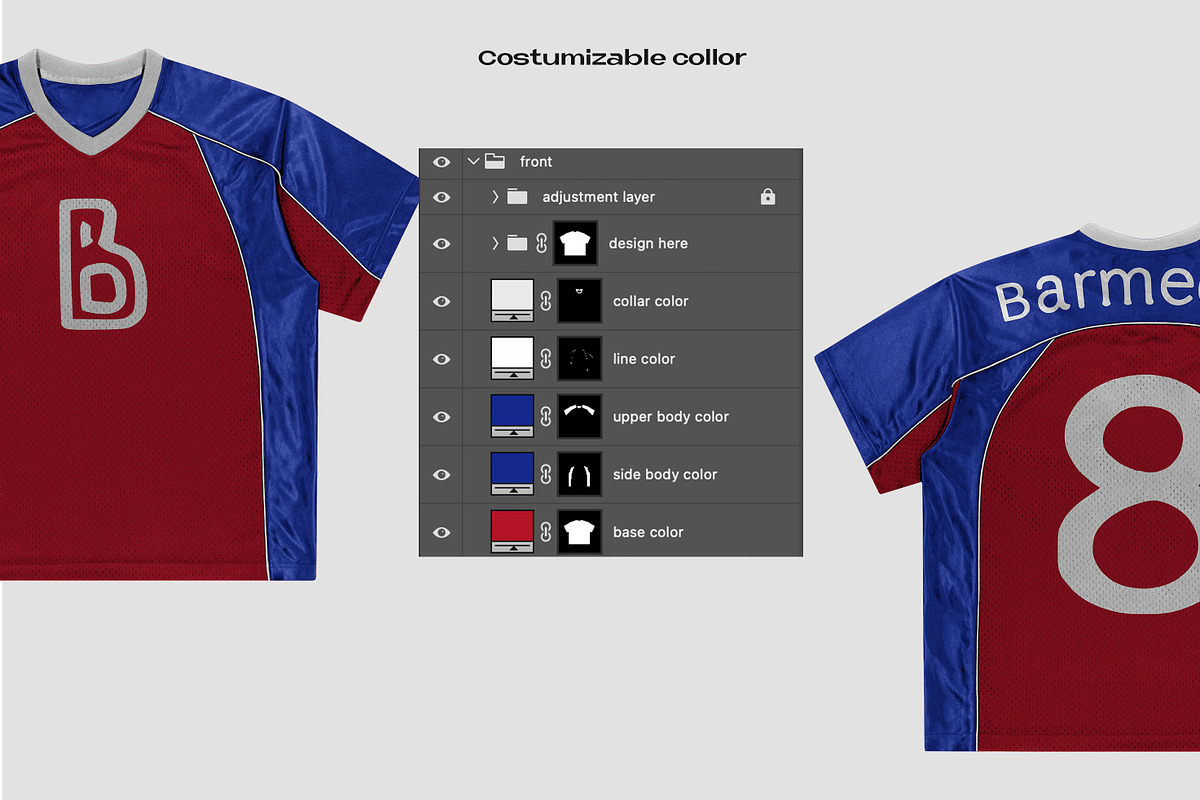Click the adjustment layer folder icon
The height and width of the screenshot is (800, 1200).
click(517, 197)
